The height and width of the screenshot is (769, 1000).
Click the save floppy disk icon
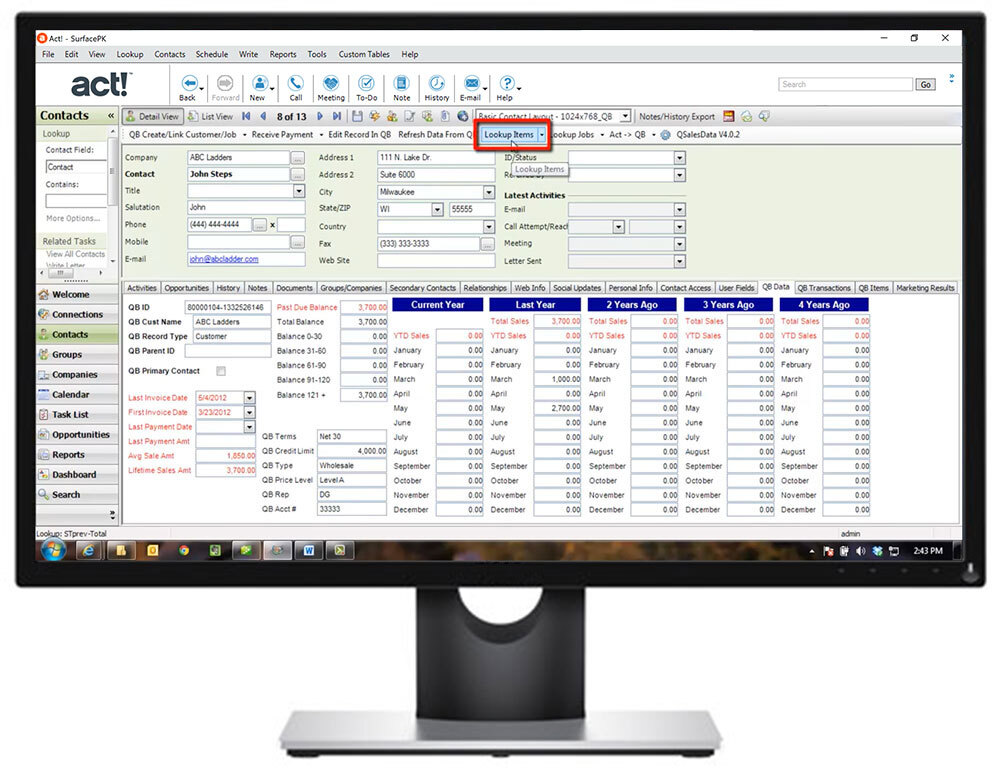pos(357,116)
